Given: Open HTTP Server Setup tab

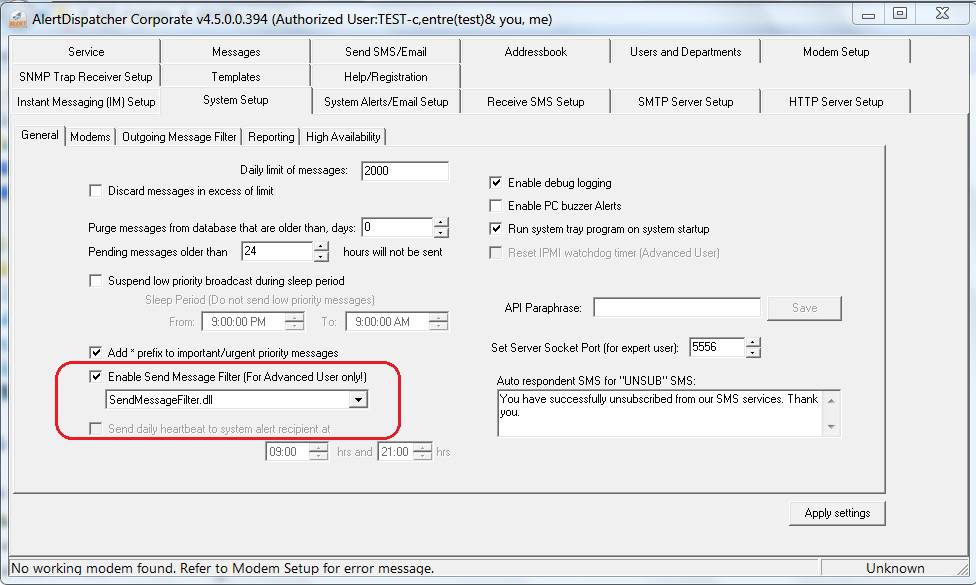Looking at the screenshot, I should (x=836, y=101).
